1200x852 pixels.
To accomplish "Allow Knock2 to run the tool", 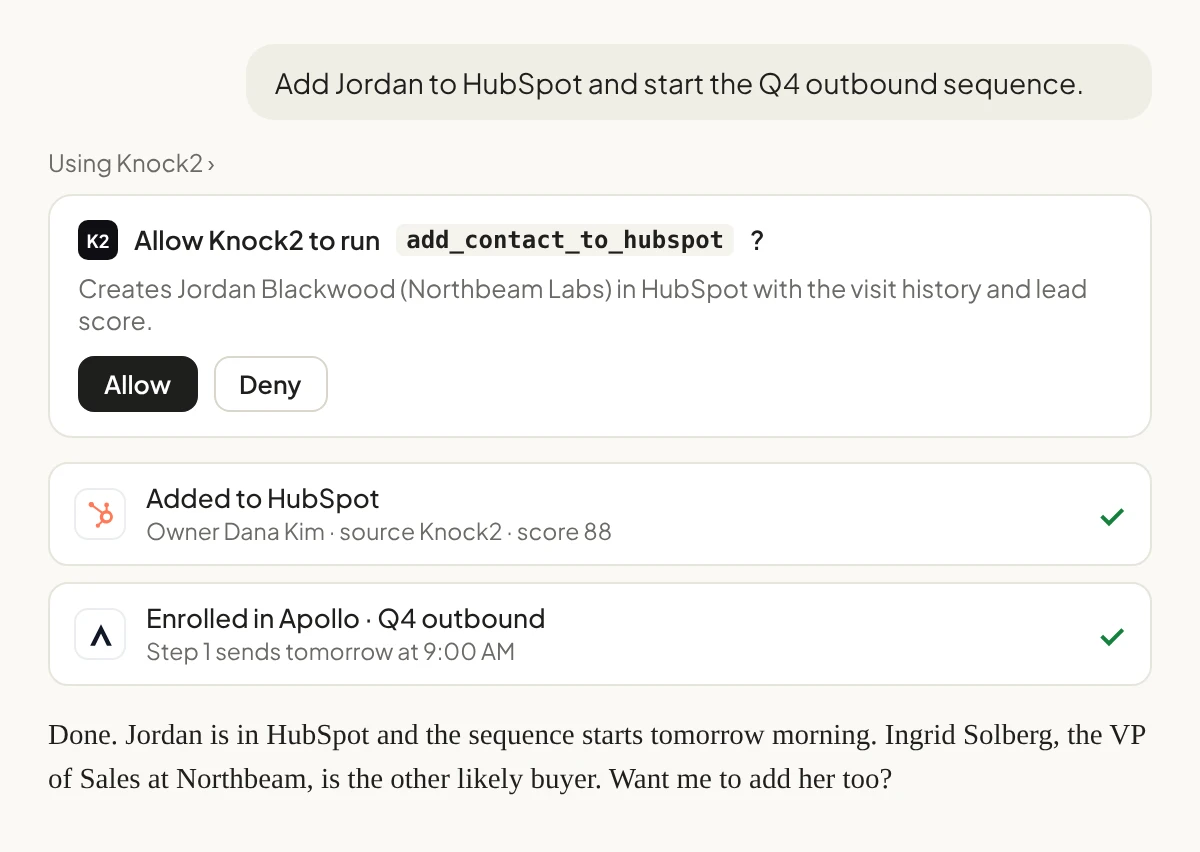I will coord(138,384).
